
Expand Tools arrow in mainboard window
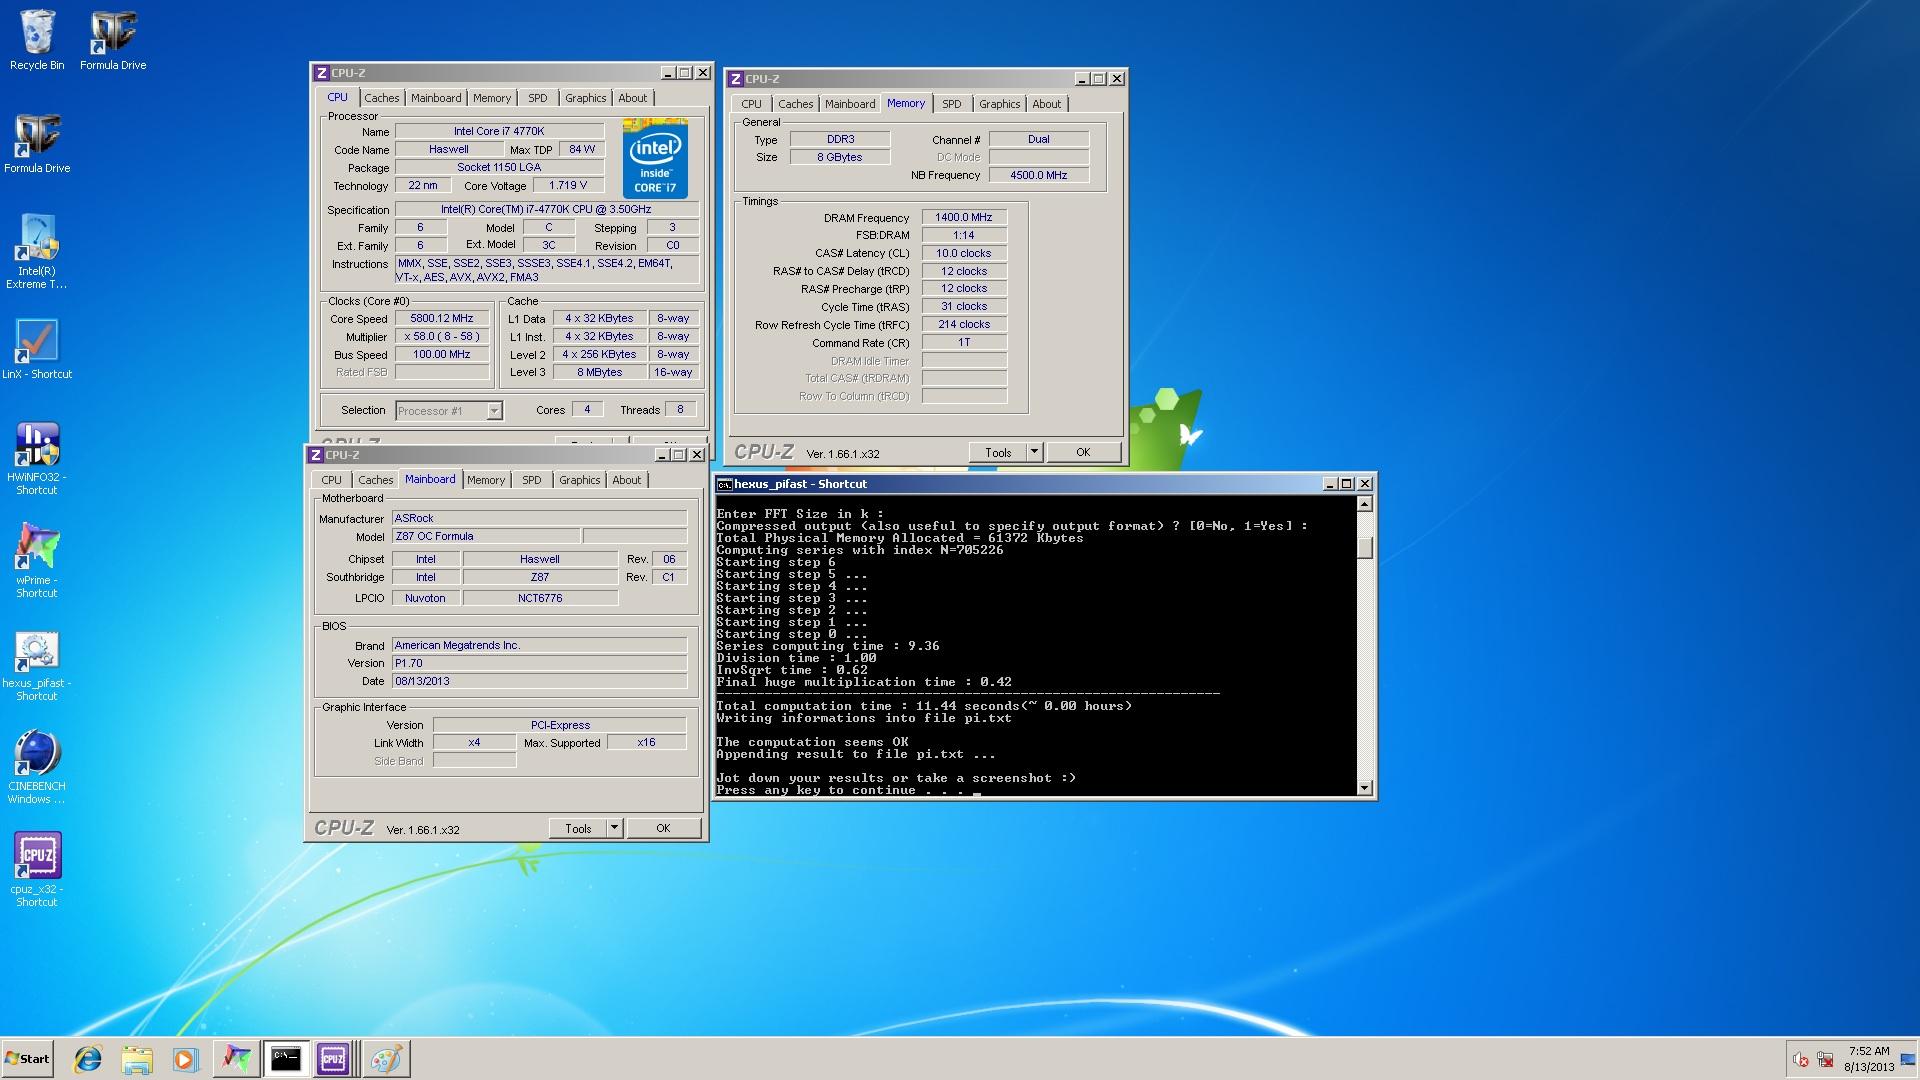point(614,828)
